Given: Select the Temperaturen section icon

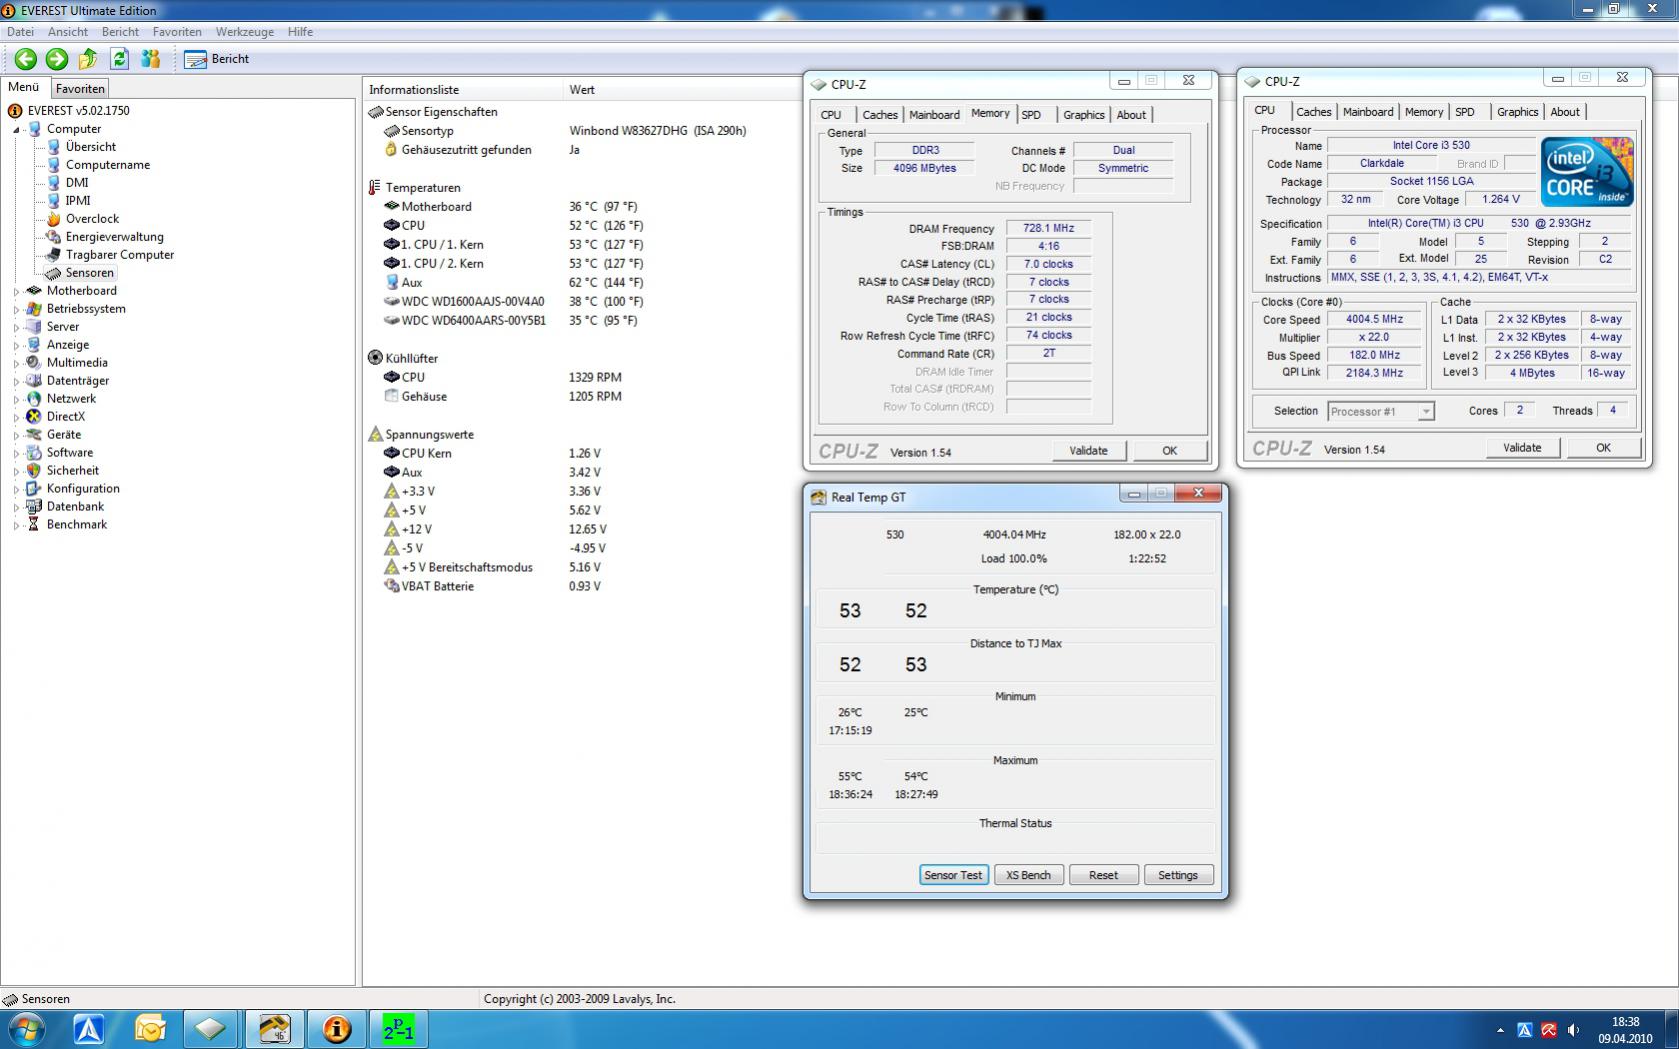Looking at the screenshot, I should [375, 188].
